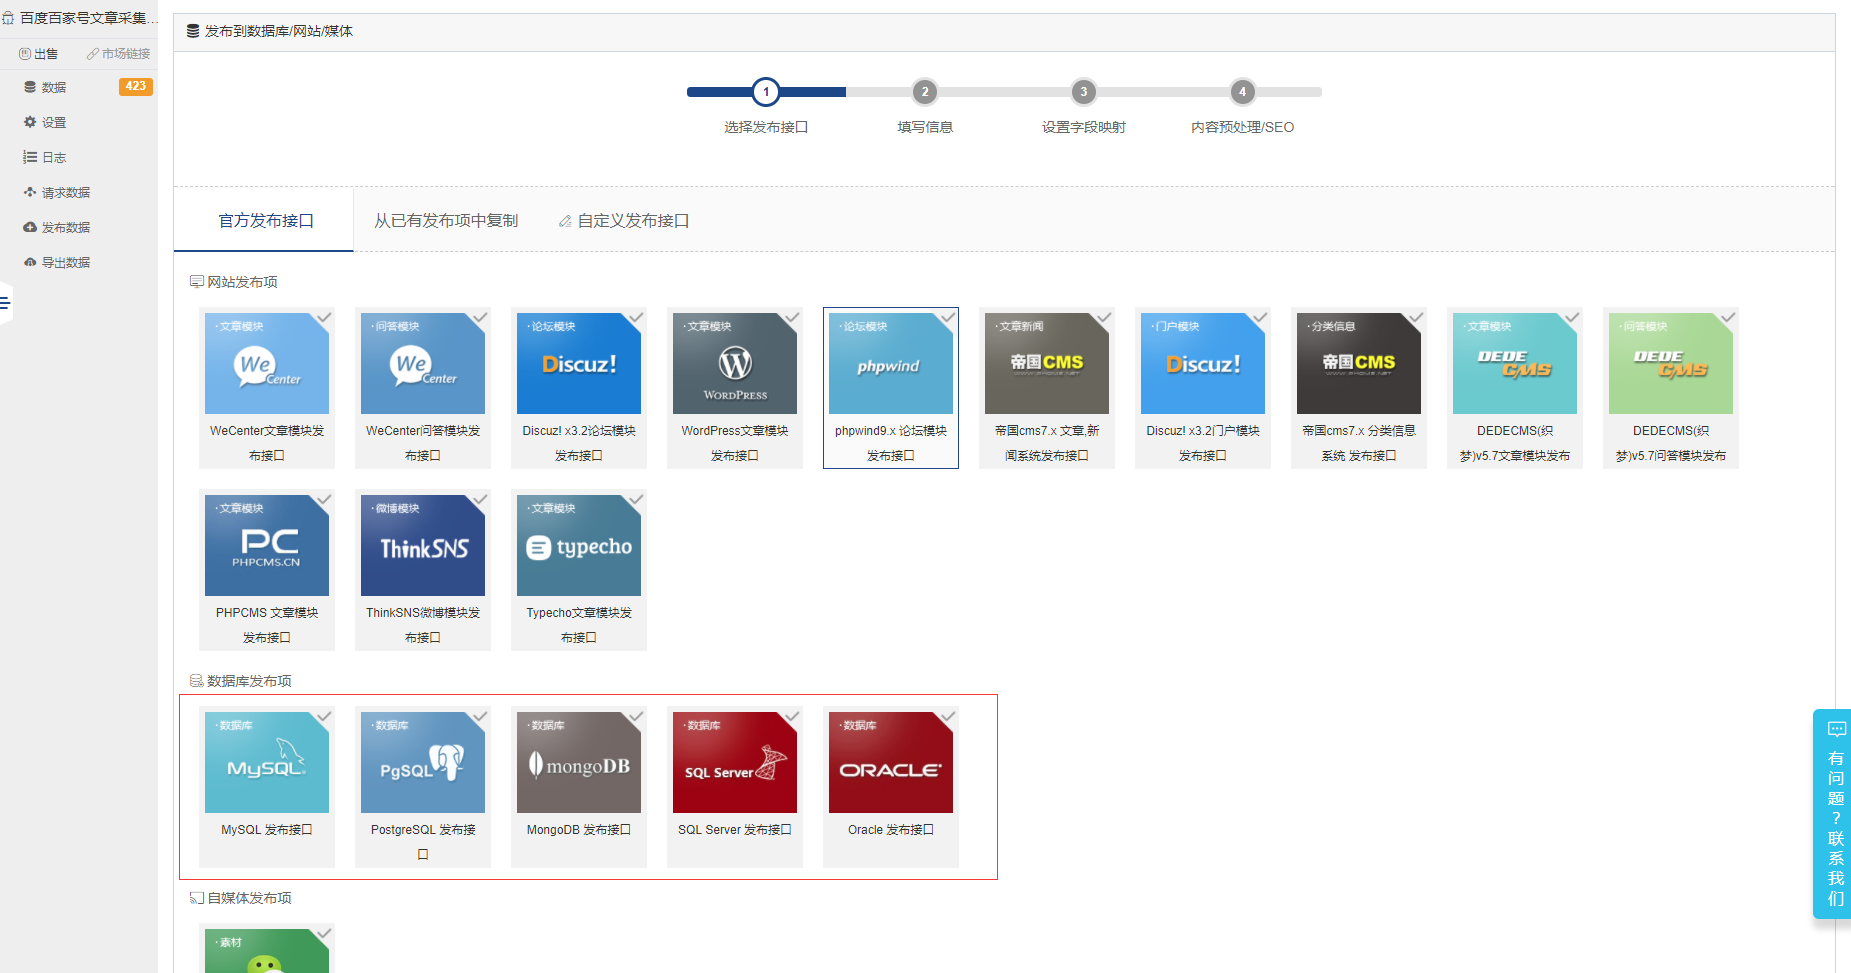Pick the 帝国cms7.x 分类信息系统 card

(x=1359, y=388)
